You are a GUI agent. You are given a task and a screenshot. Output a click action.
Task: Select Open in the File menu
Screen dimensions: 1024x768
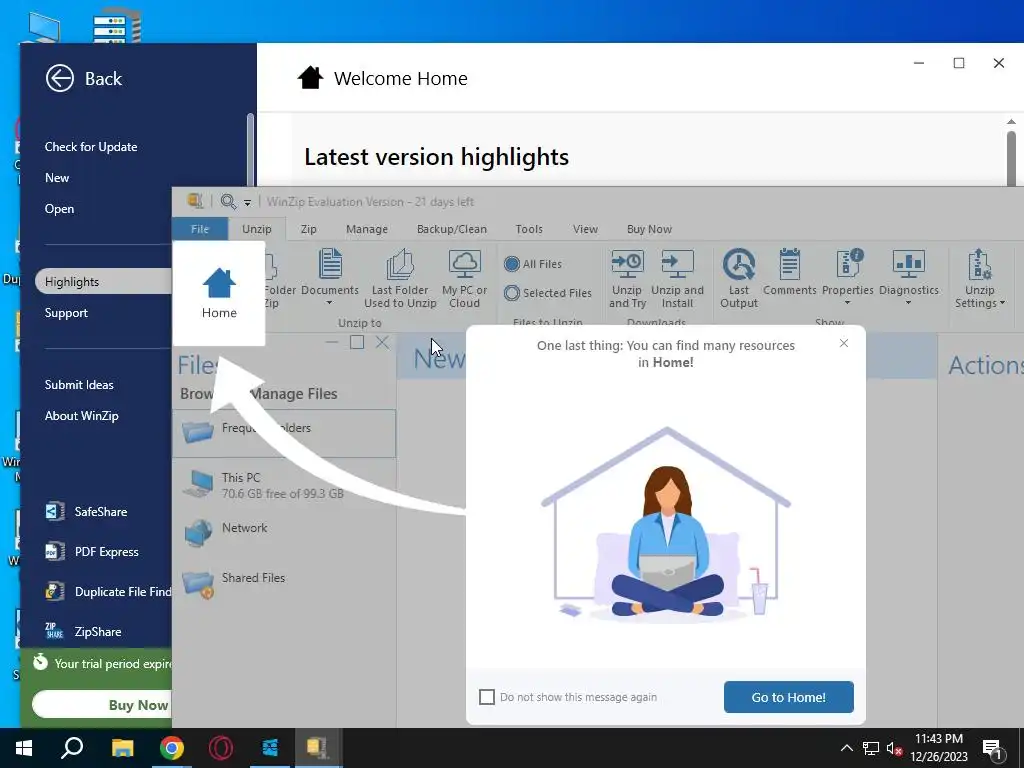pyautogui.click(x=59, y=209)
